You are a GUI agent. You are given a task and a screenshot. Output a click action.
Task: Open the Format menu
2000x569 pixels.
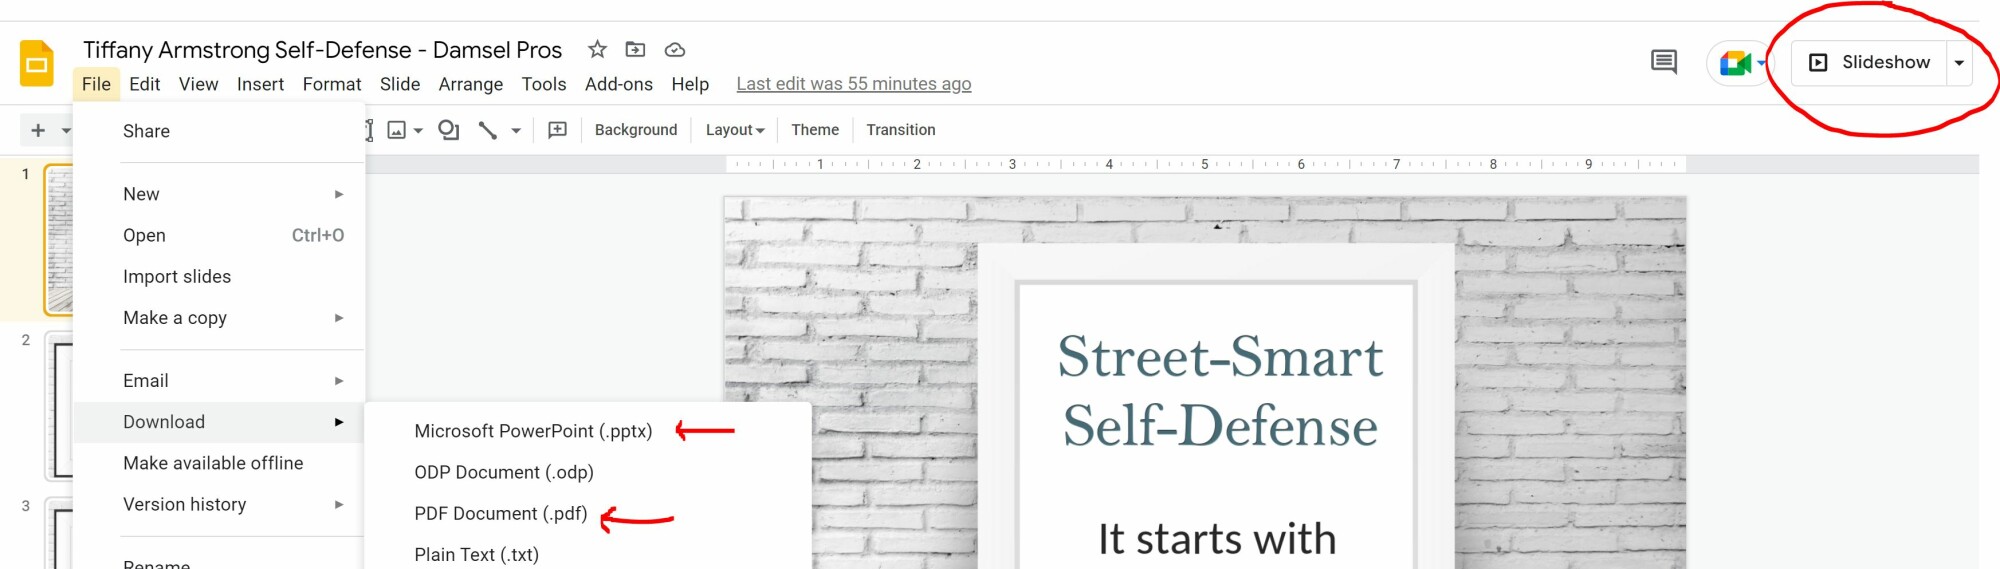[332, 84]
